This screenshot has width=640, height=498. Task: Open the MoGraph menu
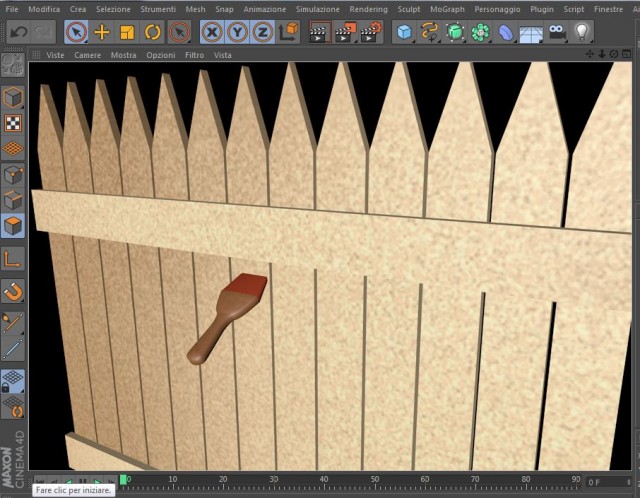click(447, 9)
